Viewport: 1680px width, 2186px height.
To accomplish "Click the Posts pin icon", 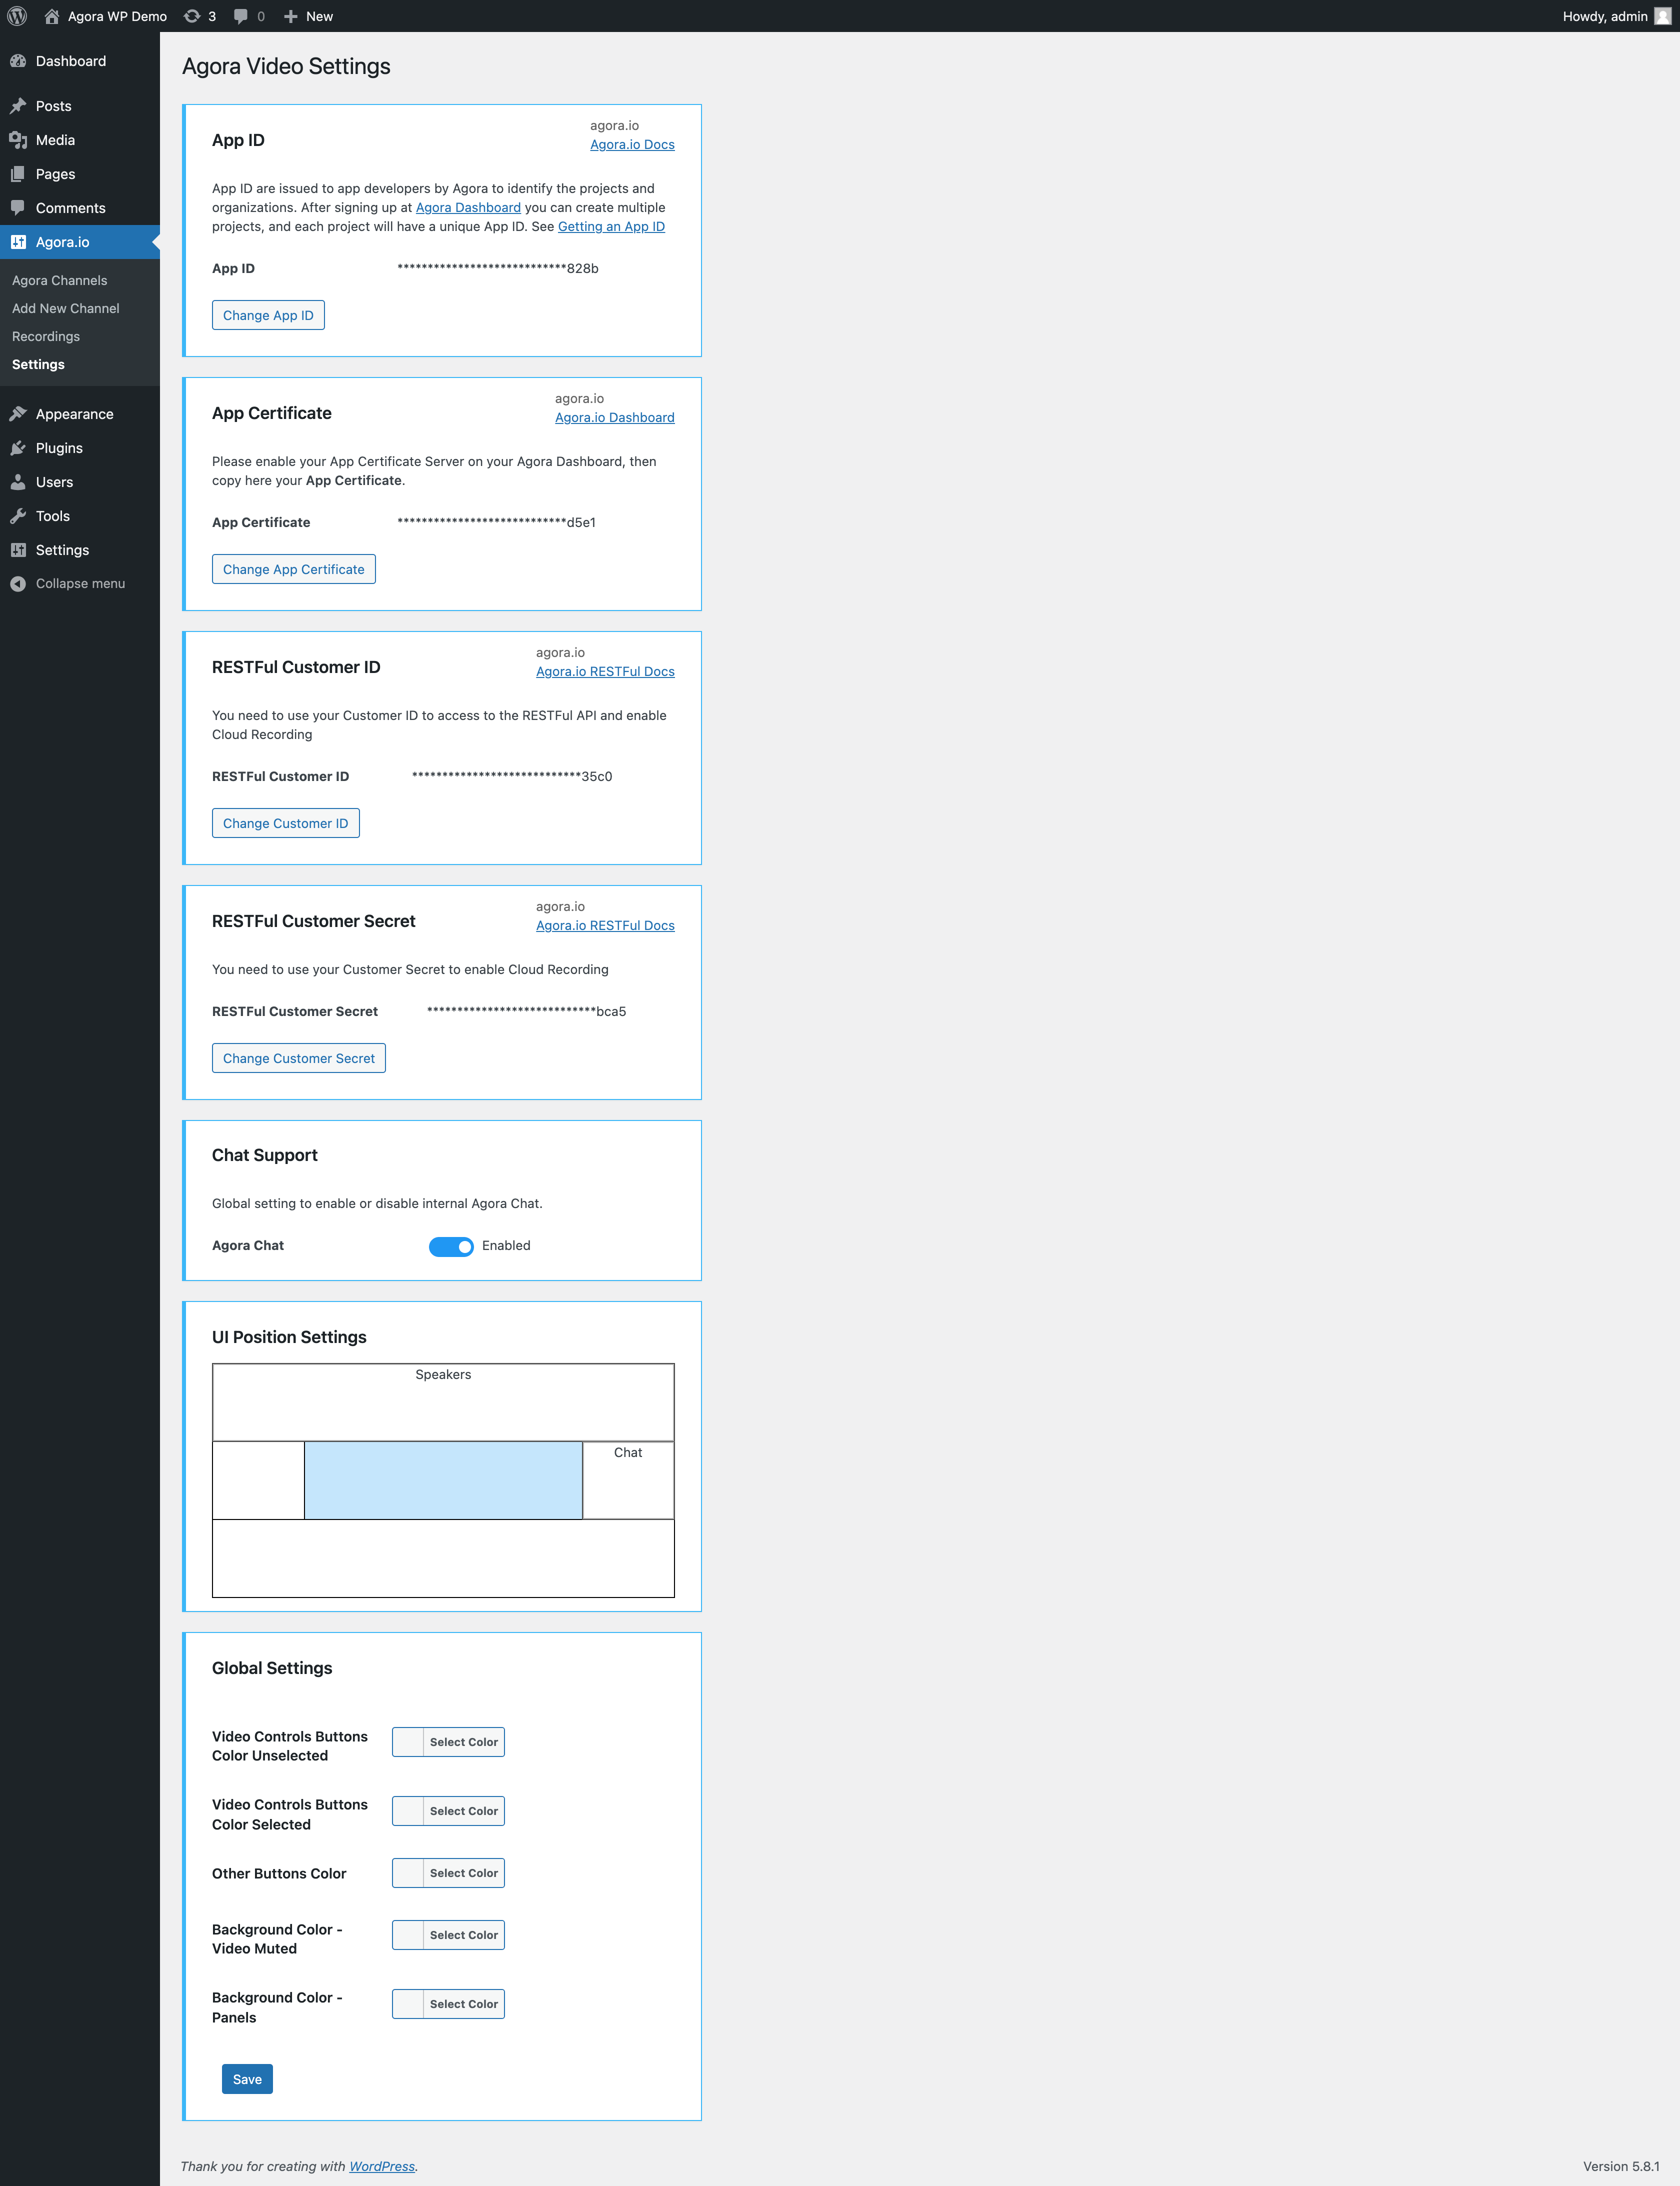I will (18, 106).
